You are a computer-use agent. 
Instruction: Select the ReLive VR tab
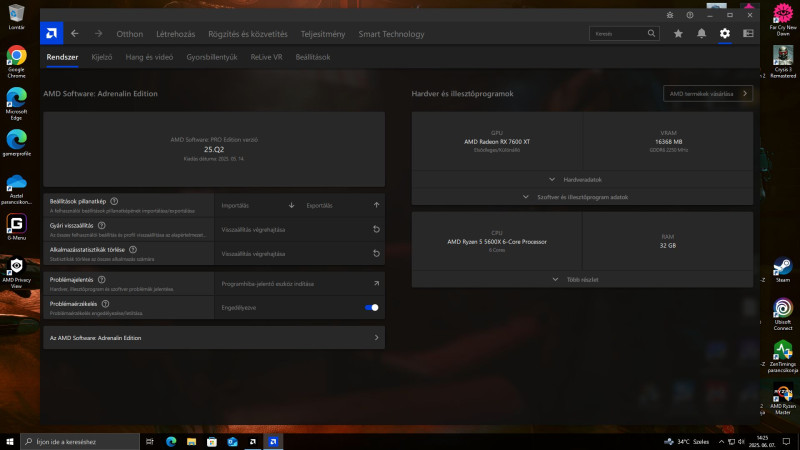(x=266, y=57)
